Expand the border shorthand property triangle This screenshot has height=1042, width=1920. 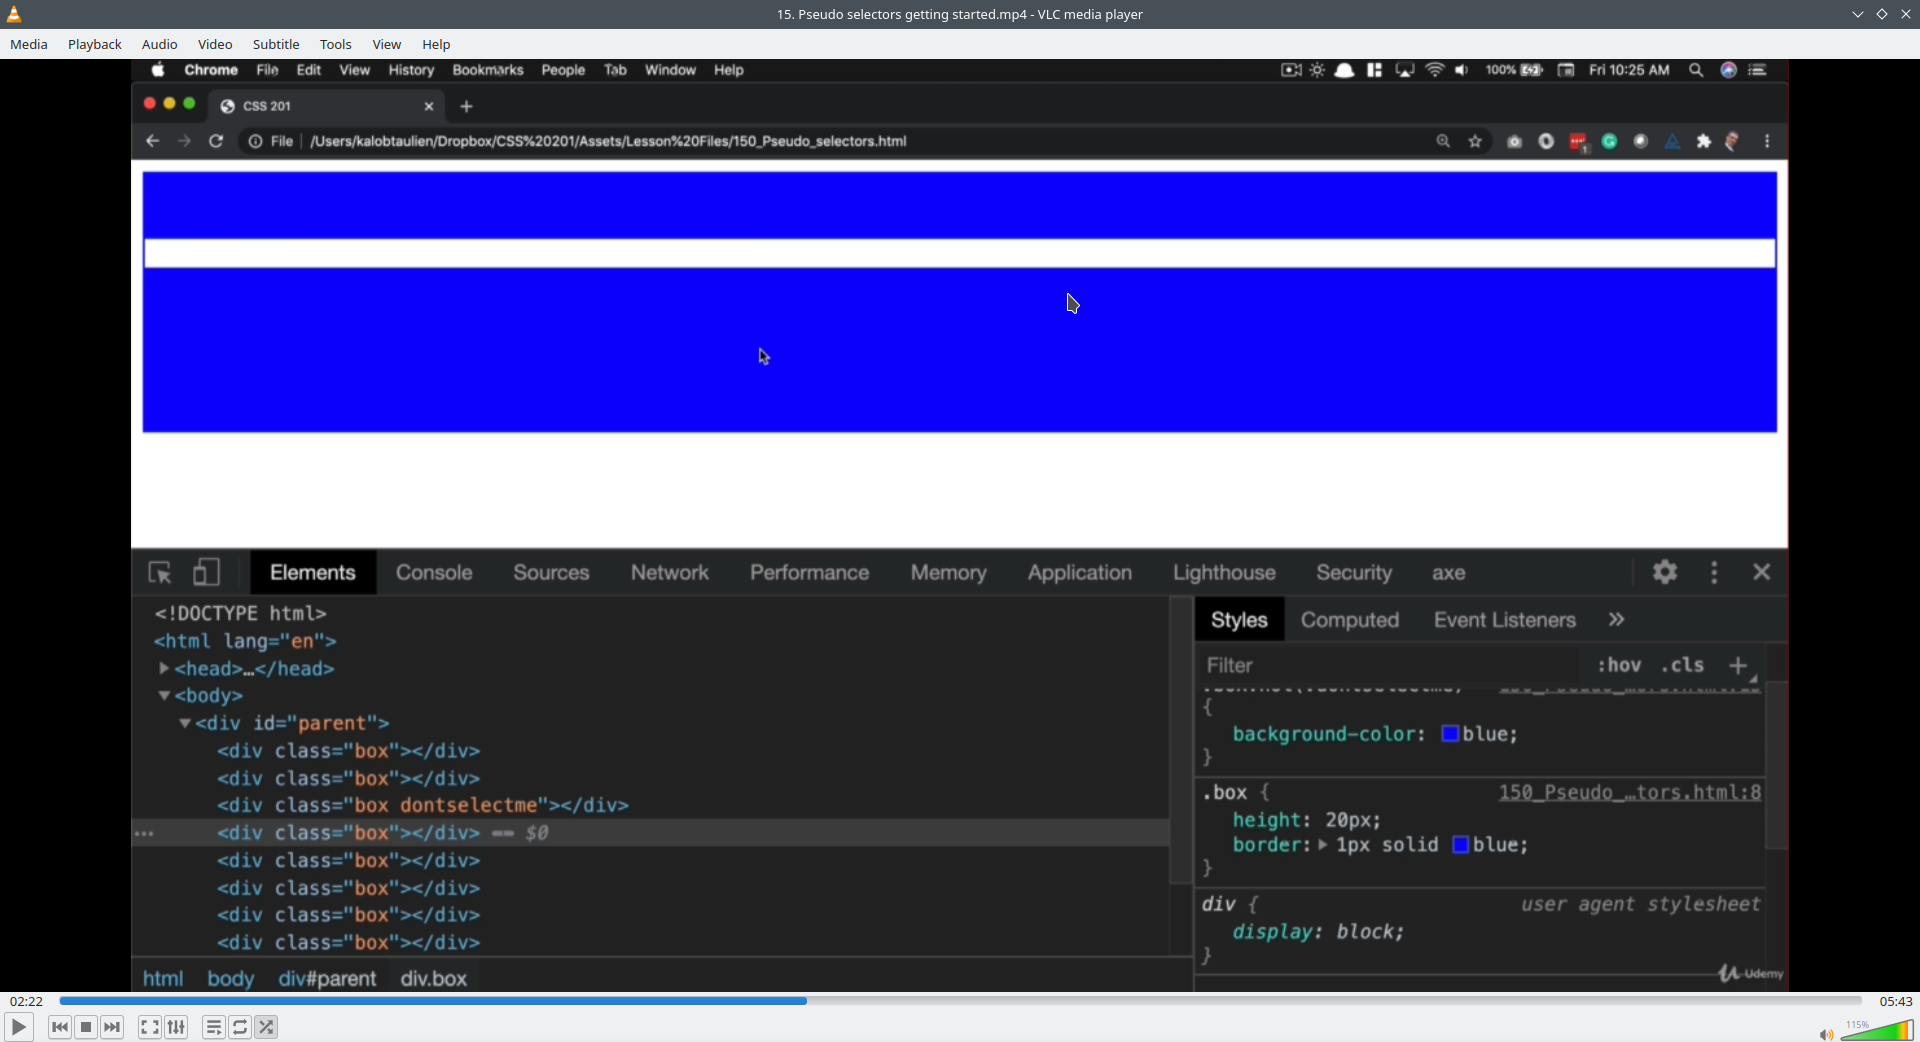coord(1323,845)
